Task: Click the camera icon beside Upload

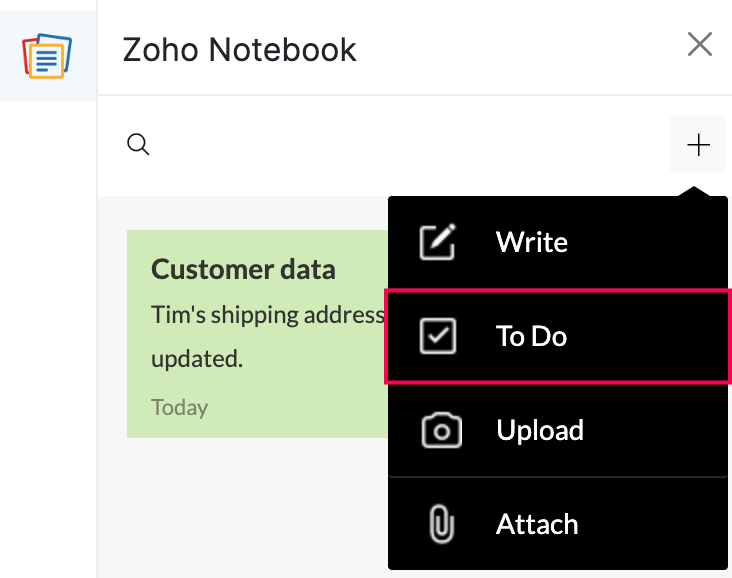Action: [441, 431]
